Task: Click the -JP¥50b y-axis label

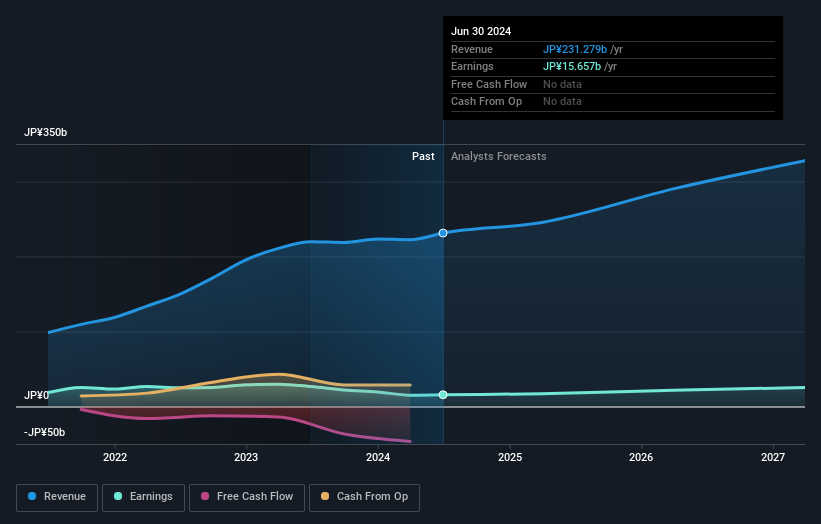Action: coord(45,432)
